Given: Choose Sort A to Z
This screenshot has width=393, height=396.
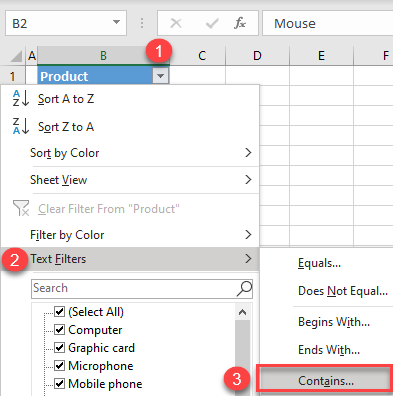Looking at the screenshot, I should coord(130,99).
